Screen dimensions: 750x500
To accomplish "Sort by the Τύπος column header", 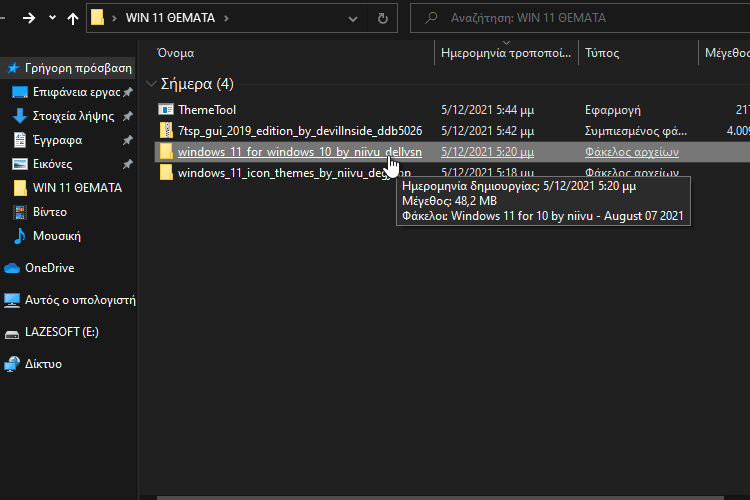I will coord(602,53).
